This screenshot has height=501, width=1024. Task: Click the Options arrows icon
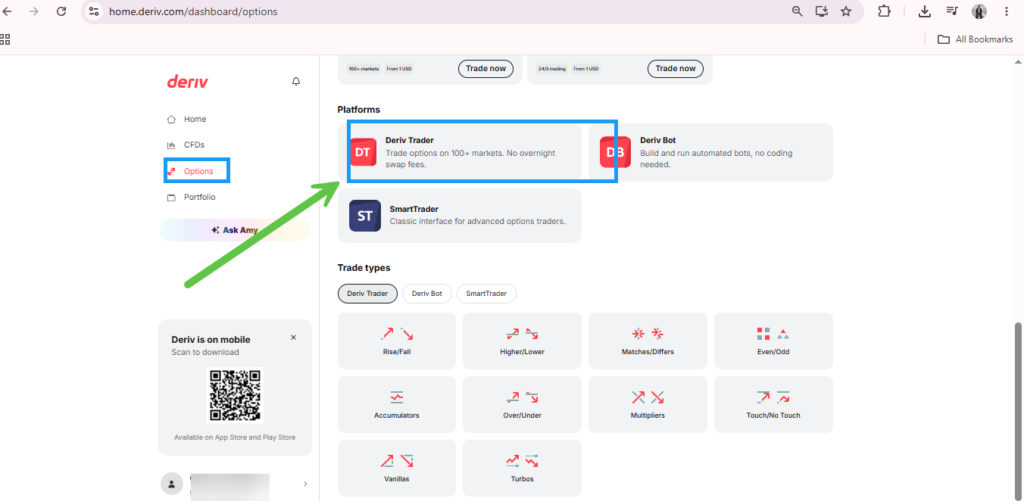pos(172,171)
